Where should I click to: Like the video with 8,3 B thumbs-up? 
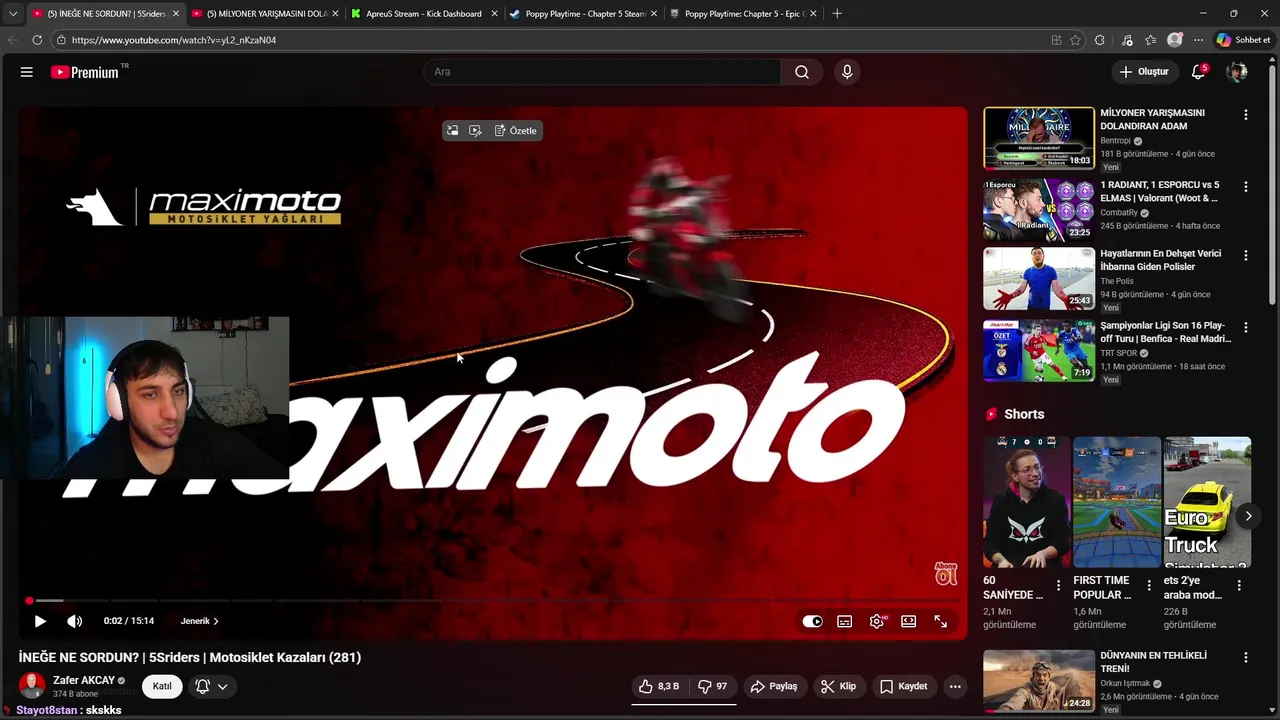(x=659, y=686)
